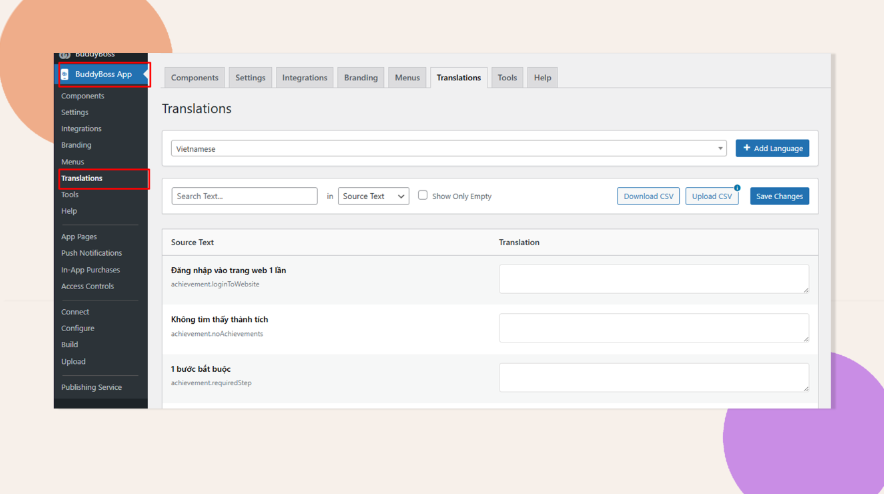The height and width of the screenshot is (494, 884).
Task: Open Integrations in the sidebar menu
Action: pos(81,129)
